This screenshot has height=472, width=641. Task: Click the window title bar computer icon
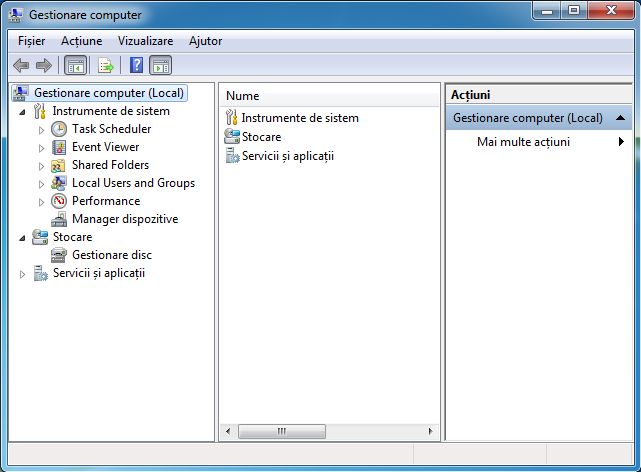pyautogui.click(x=16, y=15)
